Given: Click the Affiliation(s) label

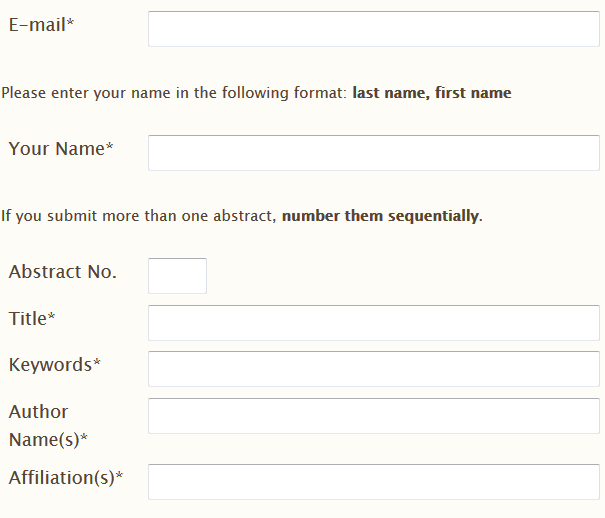Looking at the screenshot, I should 66,478.
